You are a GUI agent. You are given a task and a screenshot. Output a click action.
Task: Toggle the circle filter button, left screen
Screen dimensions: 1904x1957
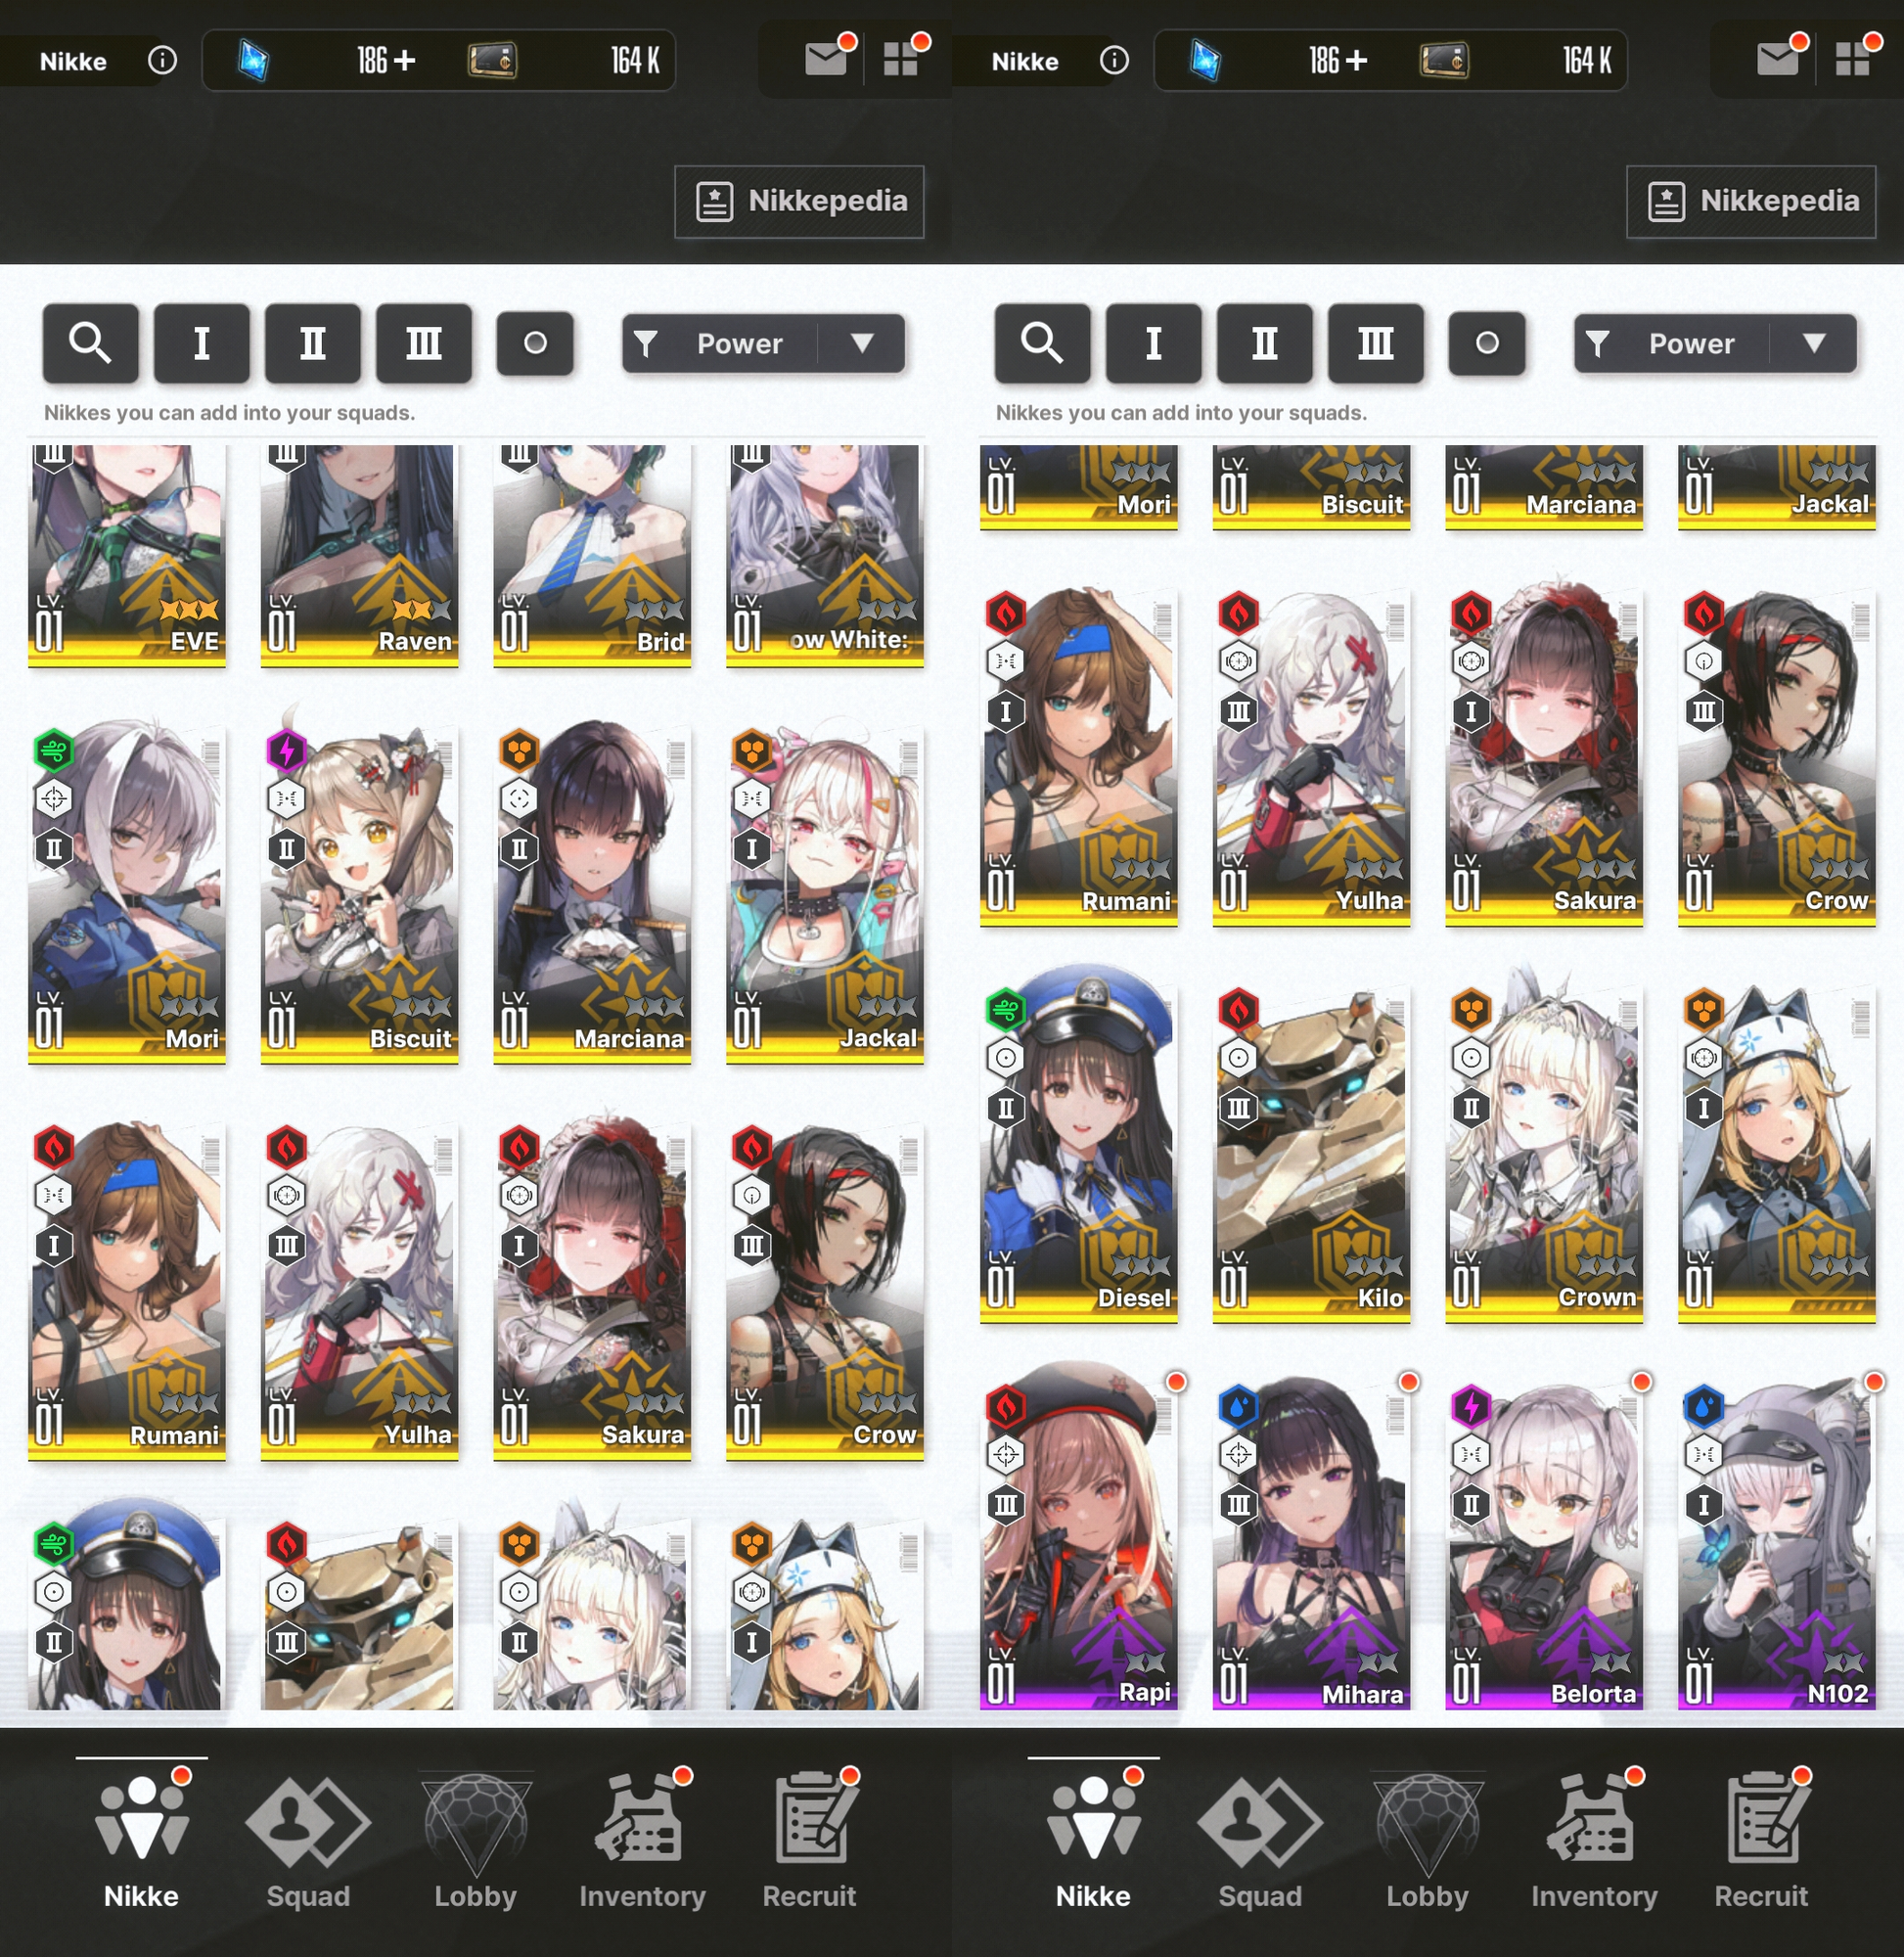(535, 344)
